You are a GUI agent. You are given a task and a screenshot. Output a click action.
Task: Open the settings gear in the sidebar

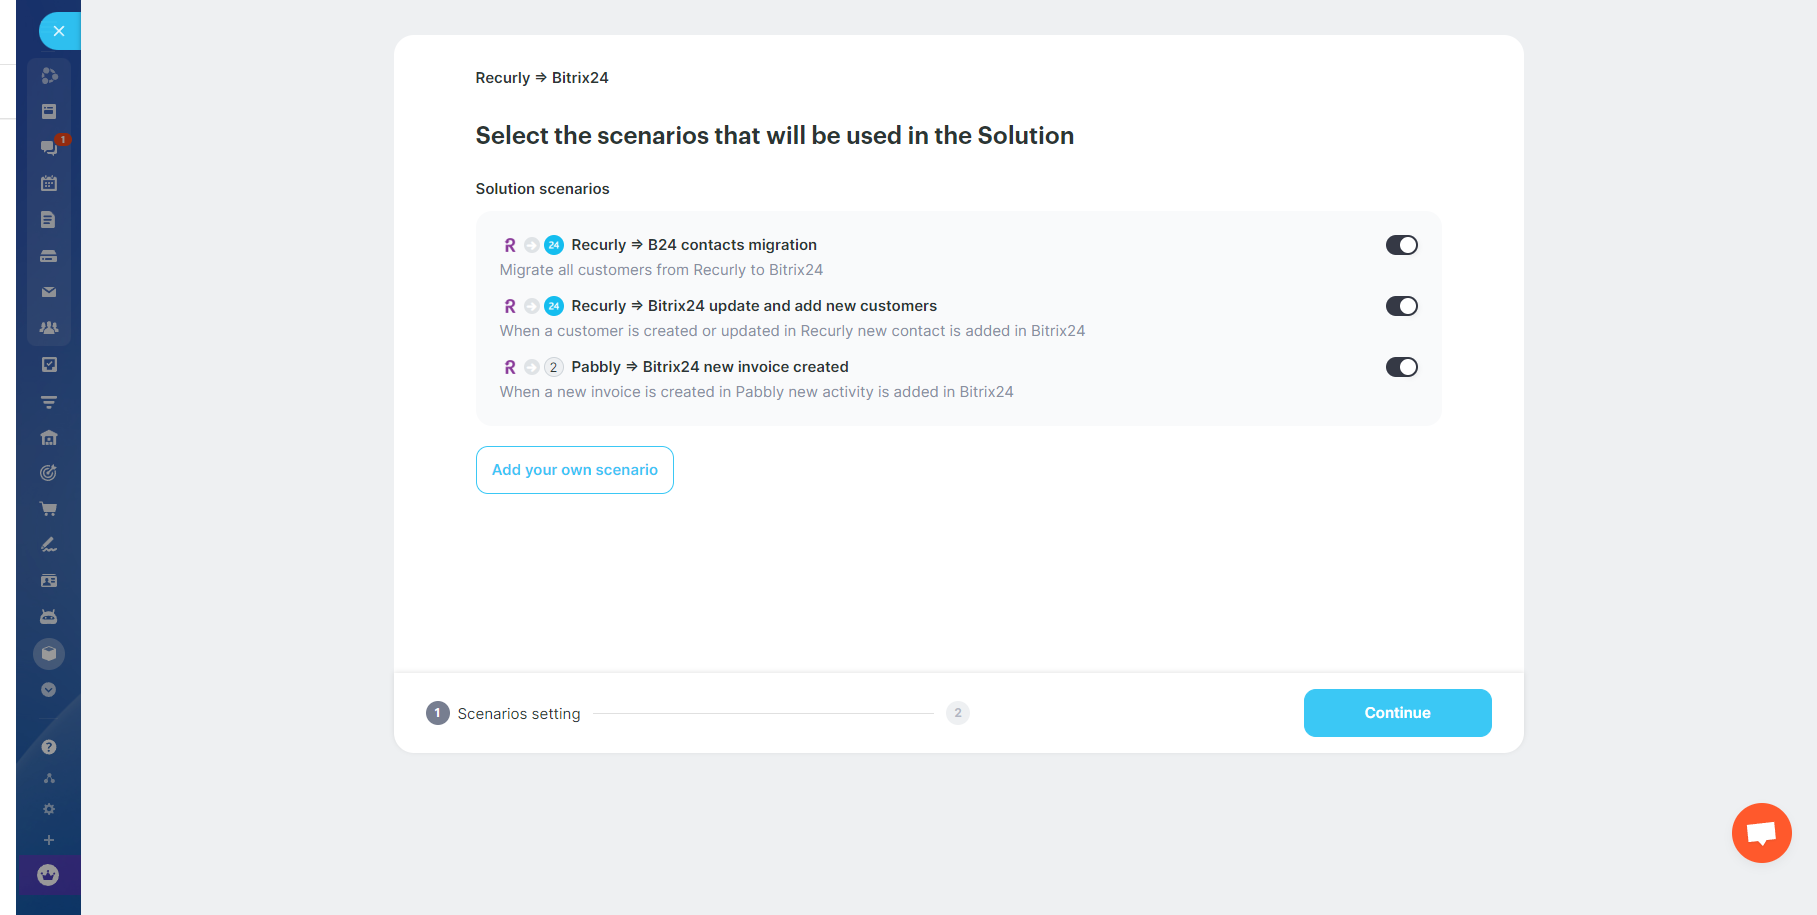pos(49,809)
